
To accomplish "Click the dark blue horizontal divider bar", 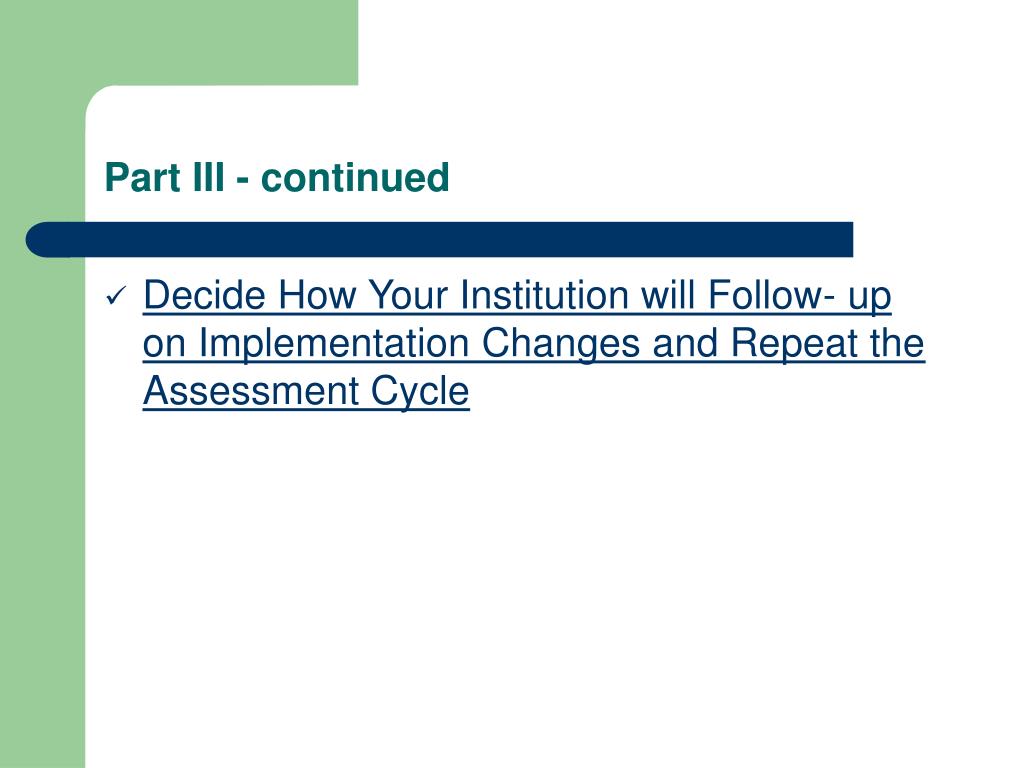I will tap(440, 240).
